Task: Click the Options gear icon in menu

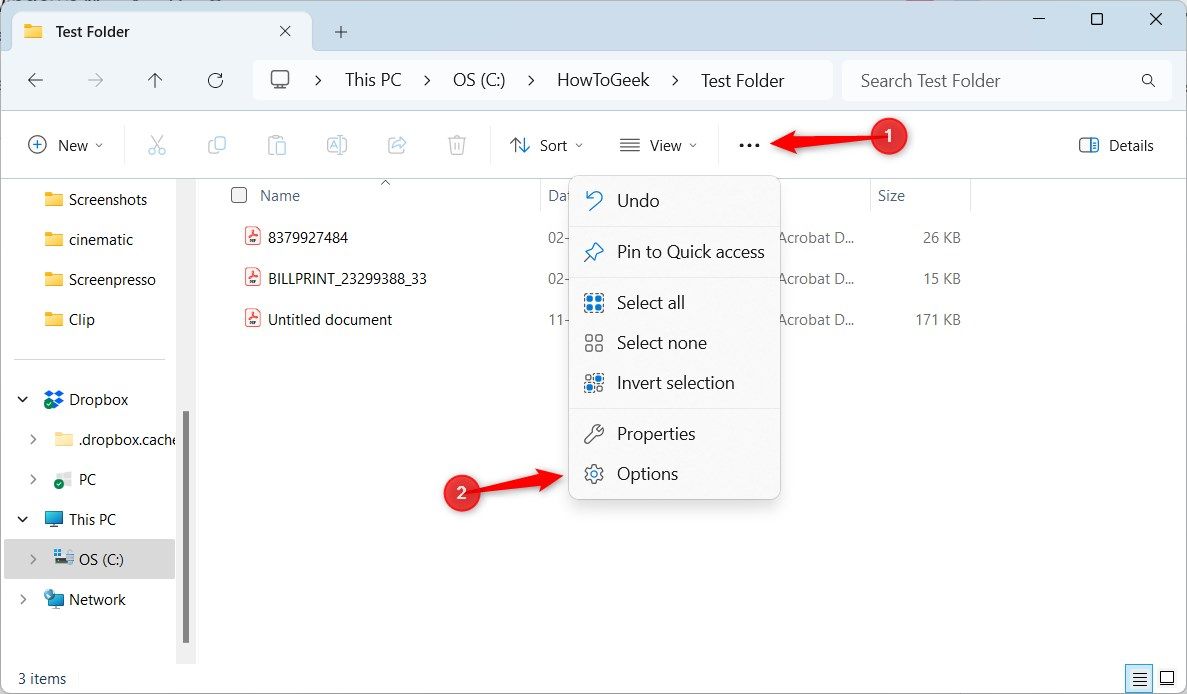Action: pyautogui.click(x=594, y=474)
